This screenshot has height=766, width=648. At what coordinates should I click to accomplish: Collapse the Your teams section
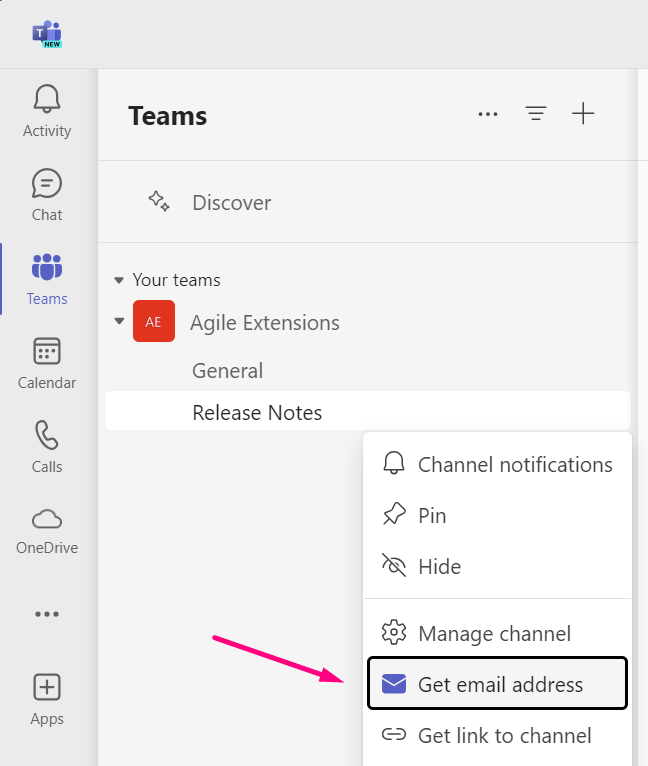coord(119,280)
